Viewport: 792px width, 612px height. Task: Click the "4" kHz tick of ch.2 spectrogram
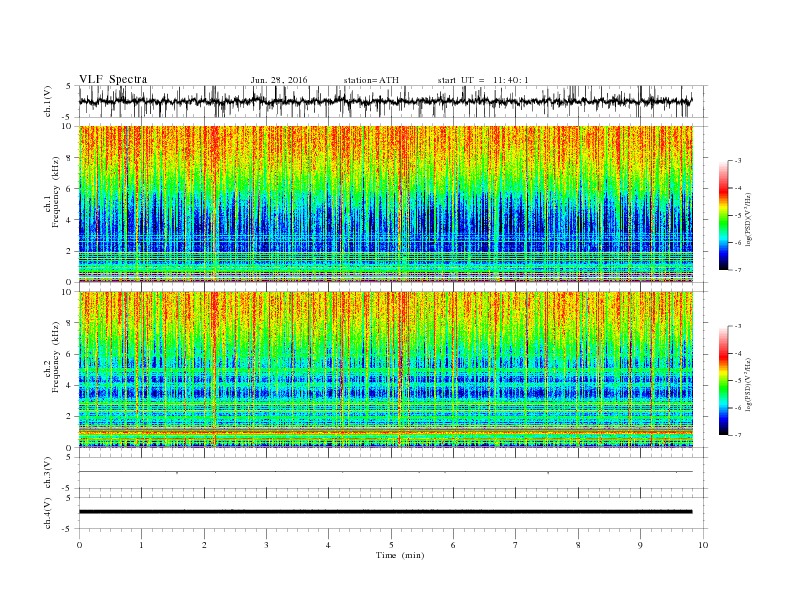[70, 385]
